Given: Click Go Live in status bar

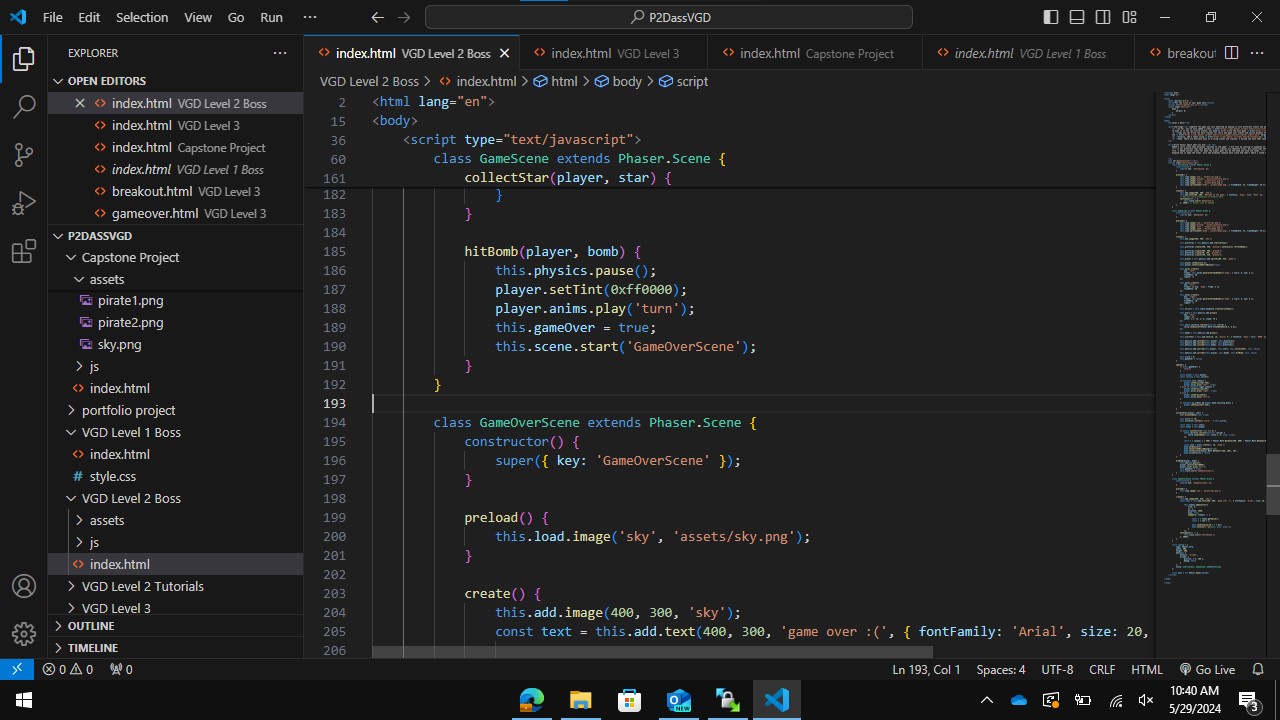Looking at the screenshot, I should coord(1206,669).
